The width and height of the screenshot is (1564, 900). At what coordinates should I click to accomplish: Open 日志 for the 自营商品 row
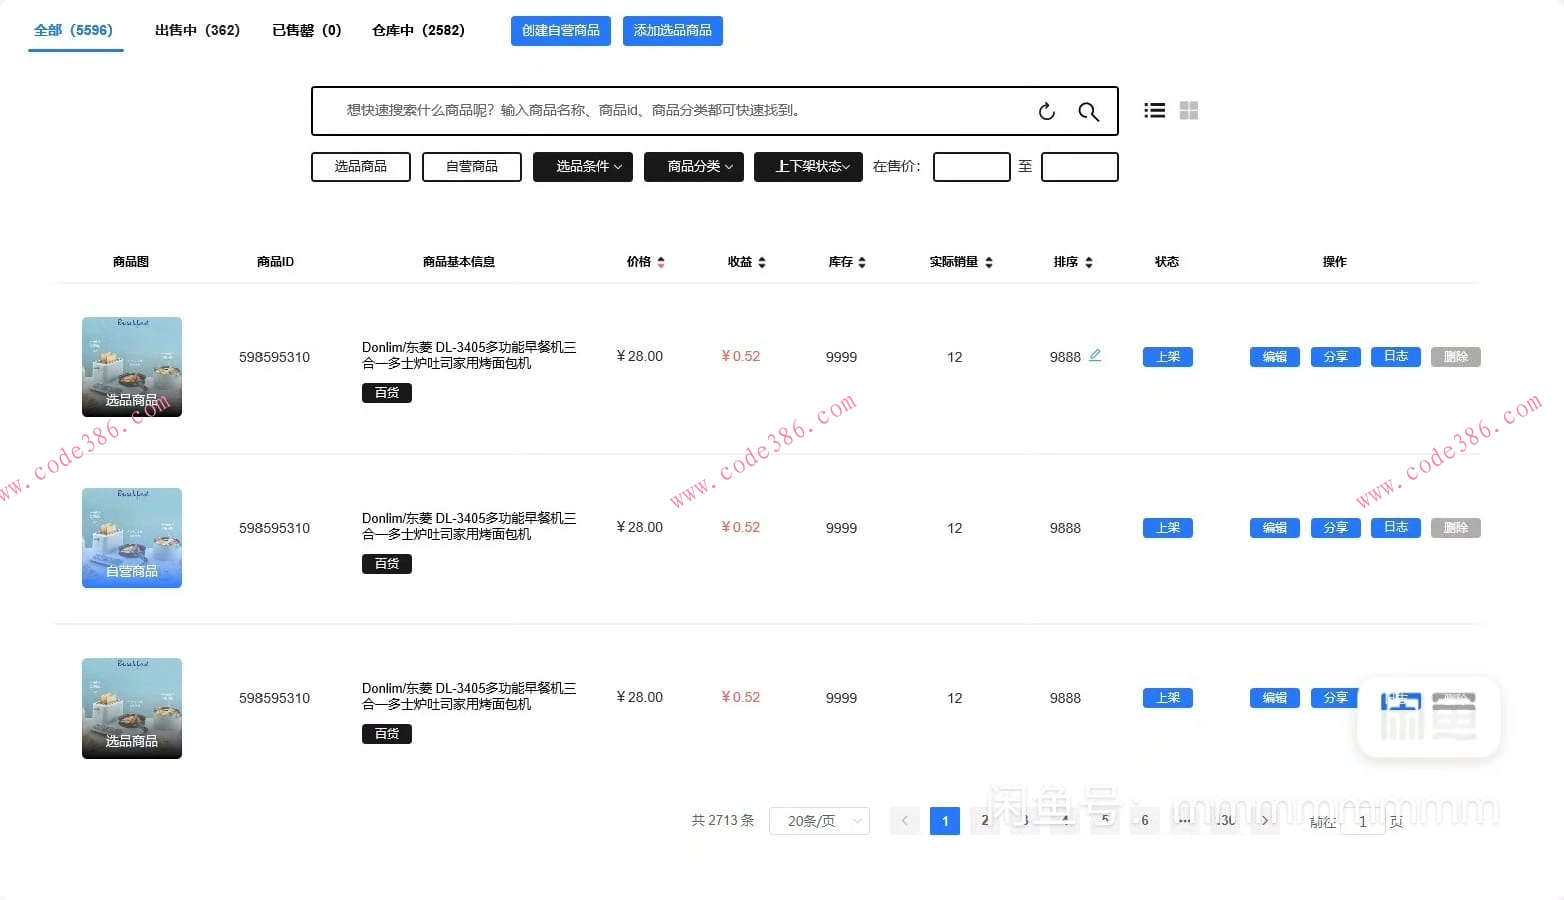click(1396, 528)
